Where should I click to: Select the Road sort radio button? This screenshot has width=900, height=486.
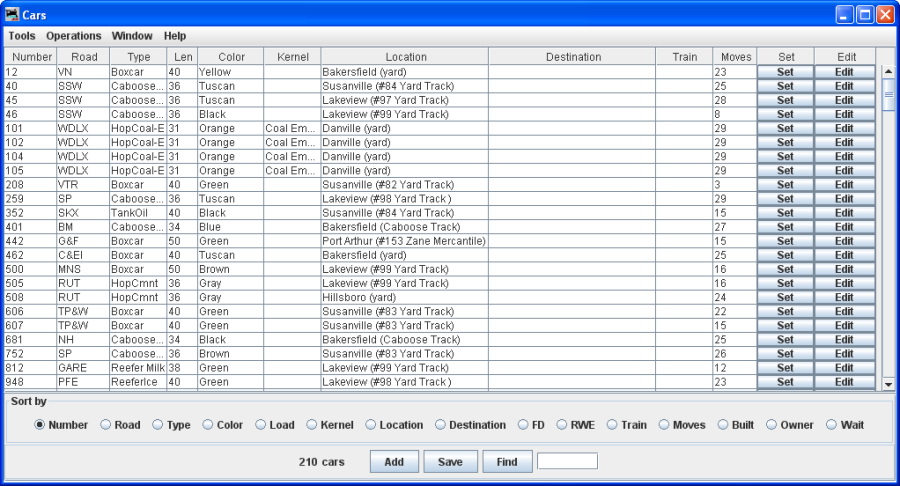[106, 425]
